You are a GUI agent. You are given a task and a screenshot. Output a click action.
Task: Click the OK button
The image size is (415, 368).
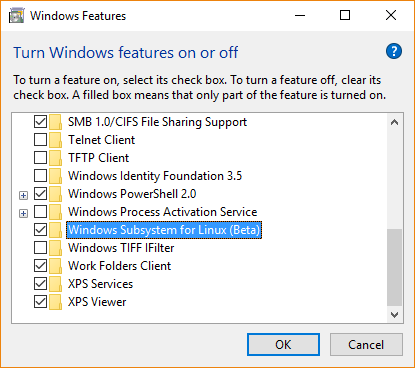tap(283, 344)
